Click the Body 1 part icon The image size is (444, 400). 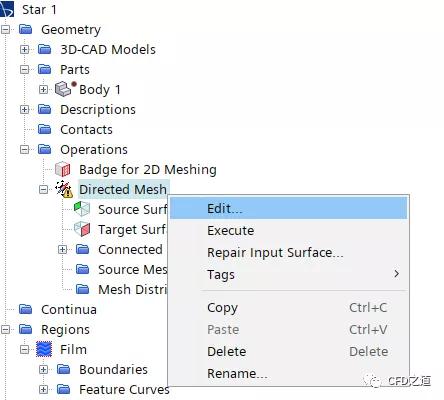point(65,89)
